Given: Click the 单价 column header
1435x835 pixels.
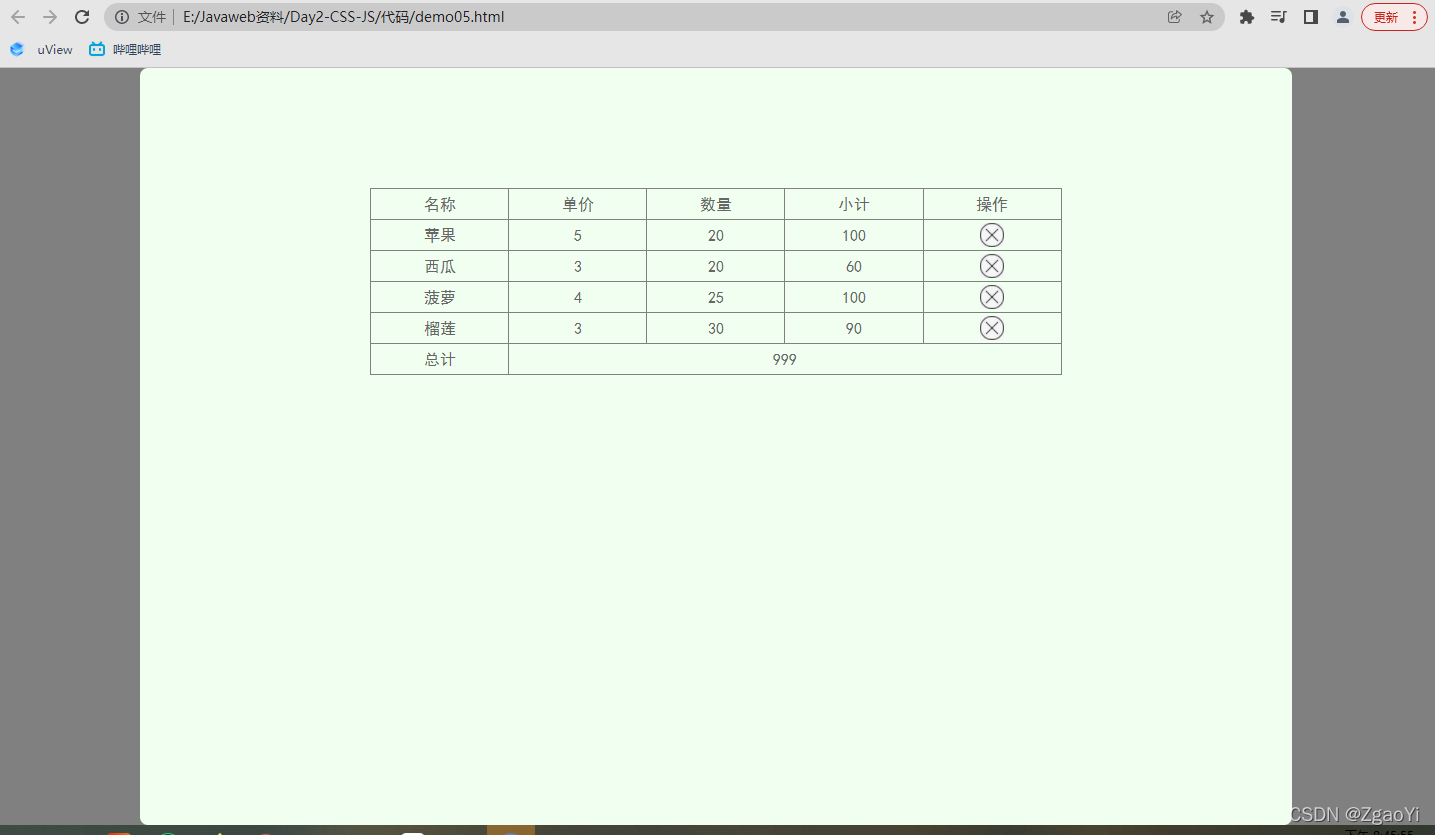Looking at the screenshot, I should (x=577, y=204).
